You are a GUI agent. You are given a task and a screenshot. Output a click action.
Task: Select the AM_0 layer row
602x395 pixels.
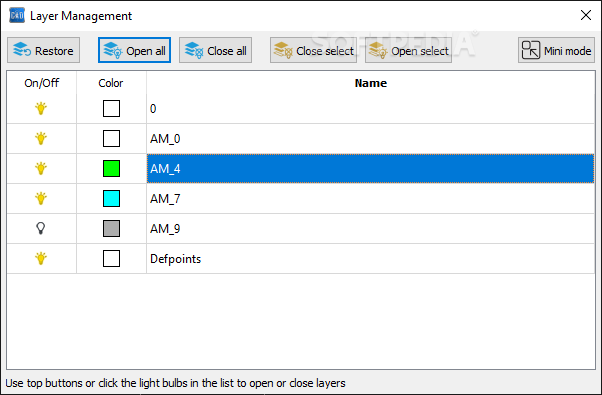click(370, 139)
